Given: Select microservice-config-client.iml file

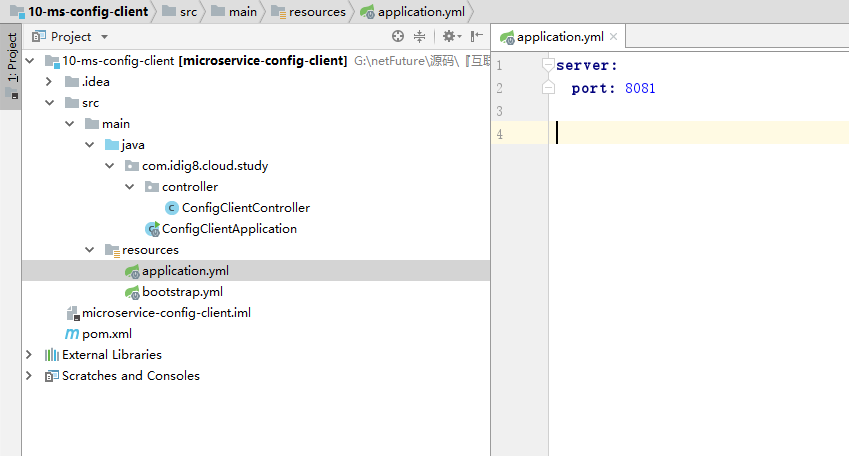Looking at the screenshot, I should click(x=166, y=313).
